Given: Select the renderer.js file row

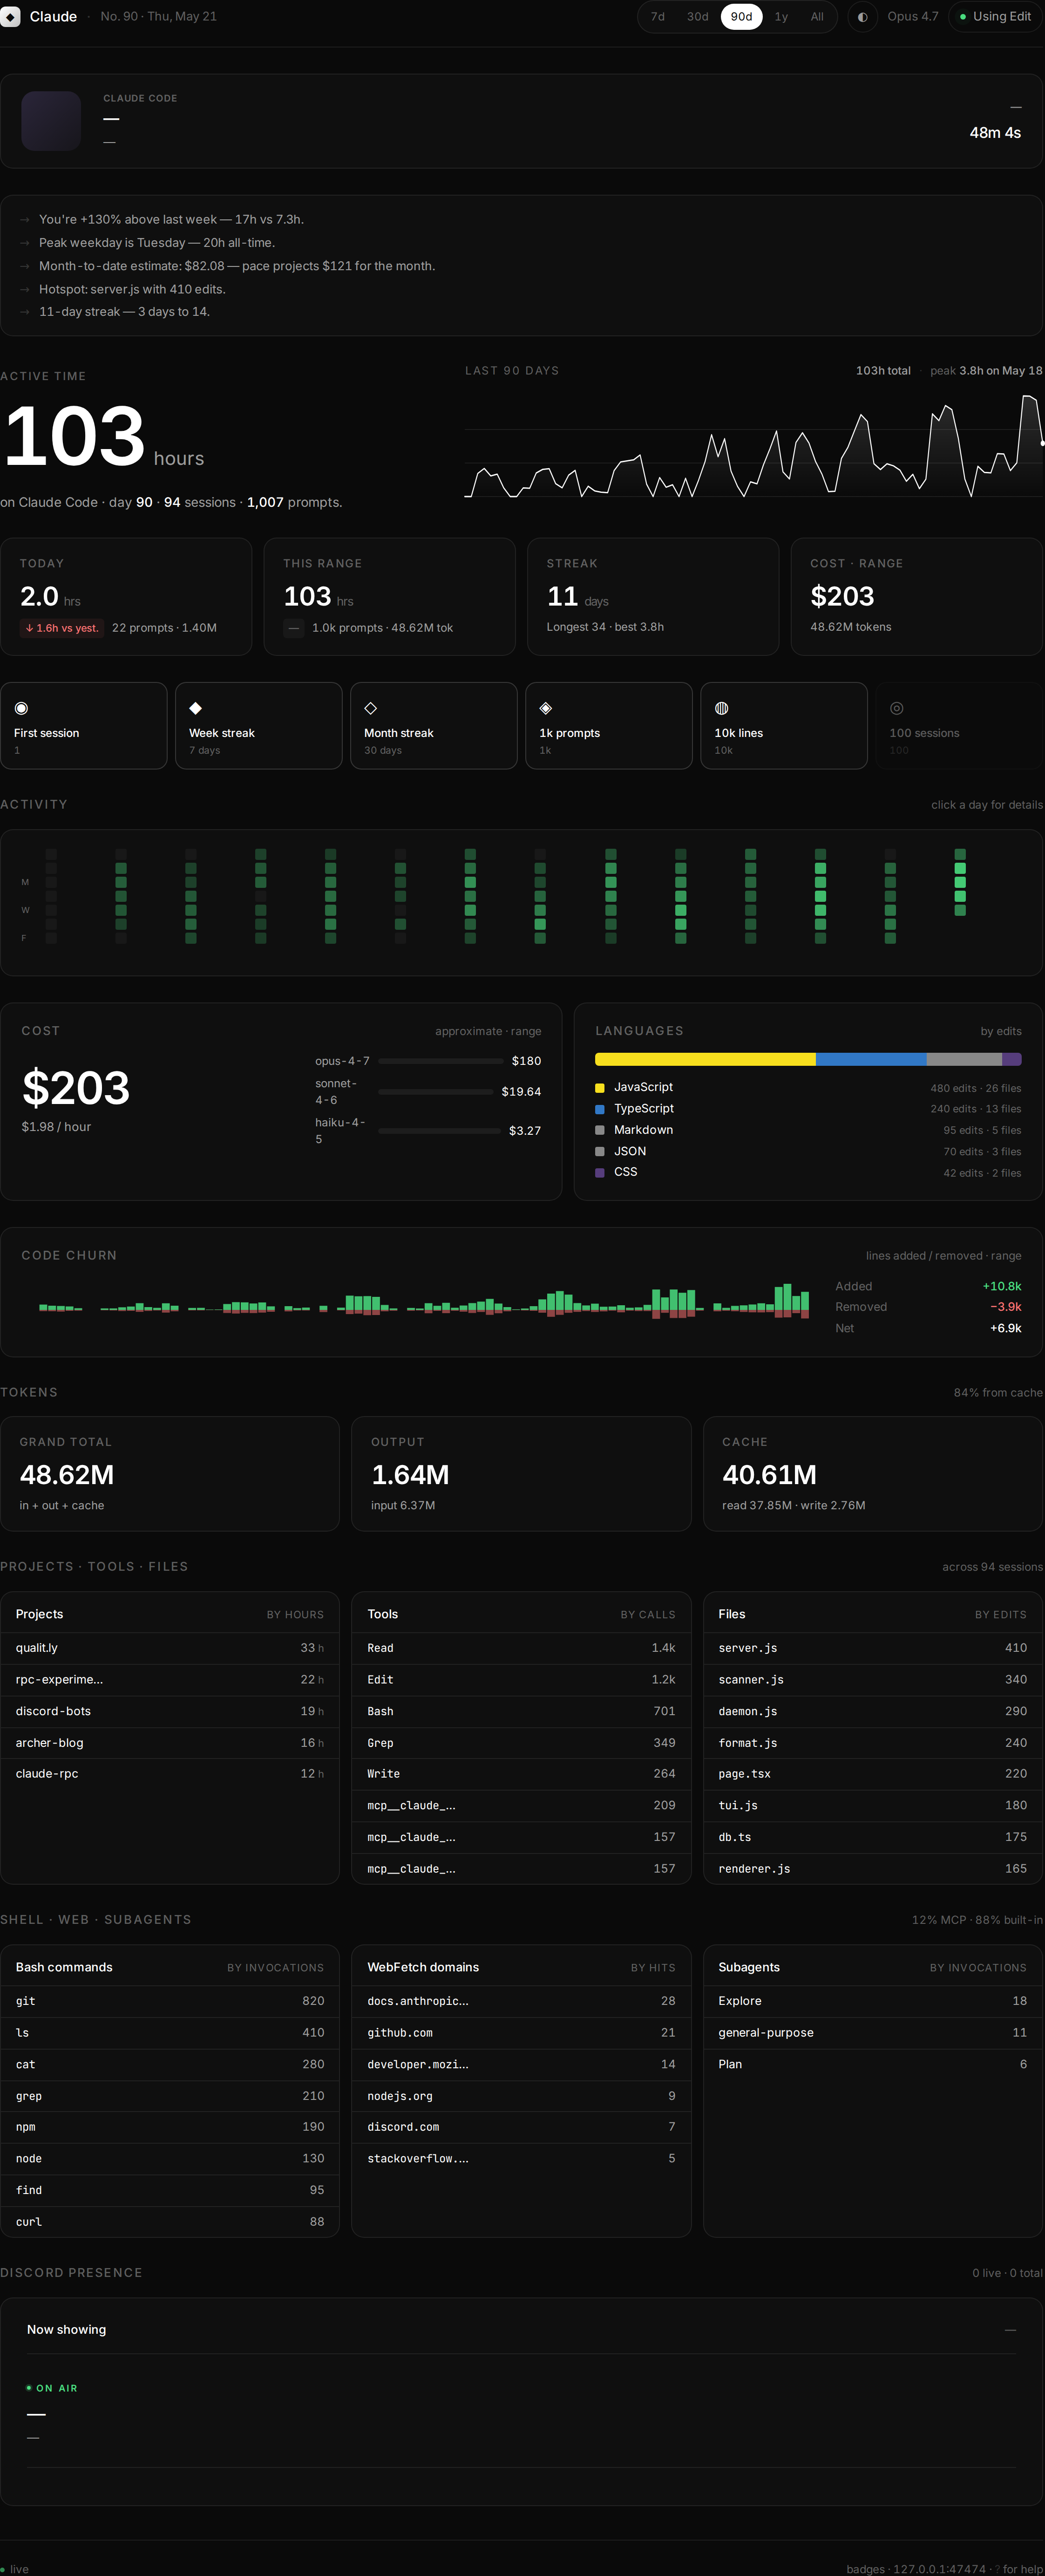Looking at the screenshot, I should click(873, 1868).
